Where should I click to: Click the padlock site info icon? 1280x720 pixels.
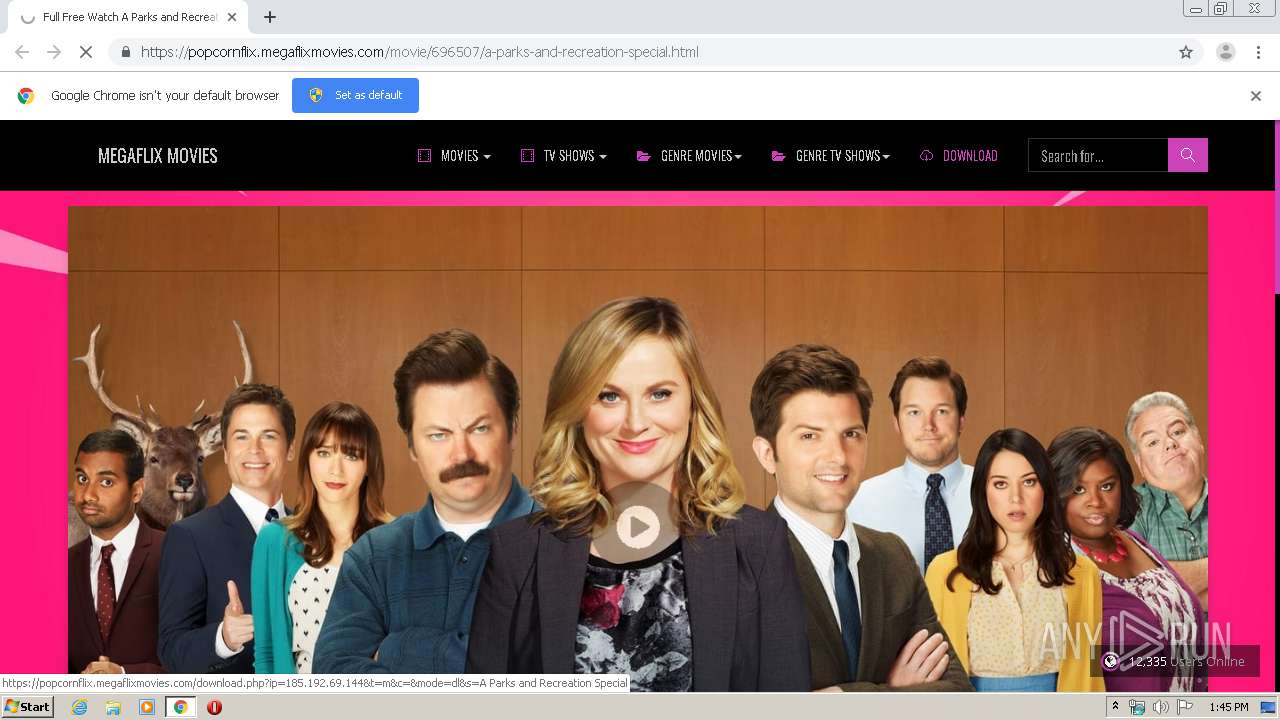pos(125,52)
